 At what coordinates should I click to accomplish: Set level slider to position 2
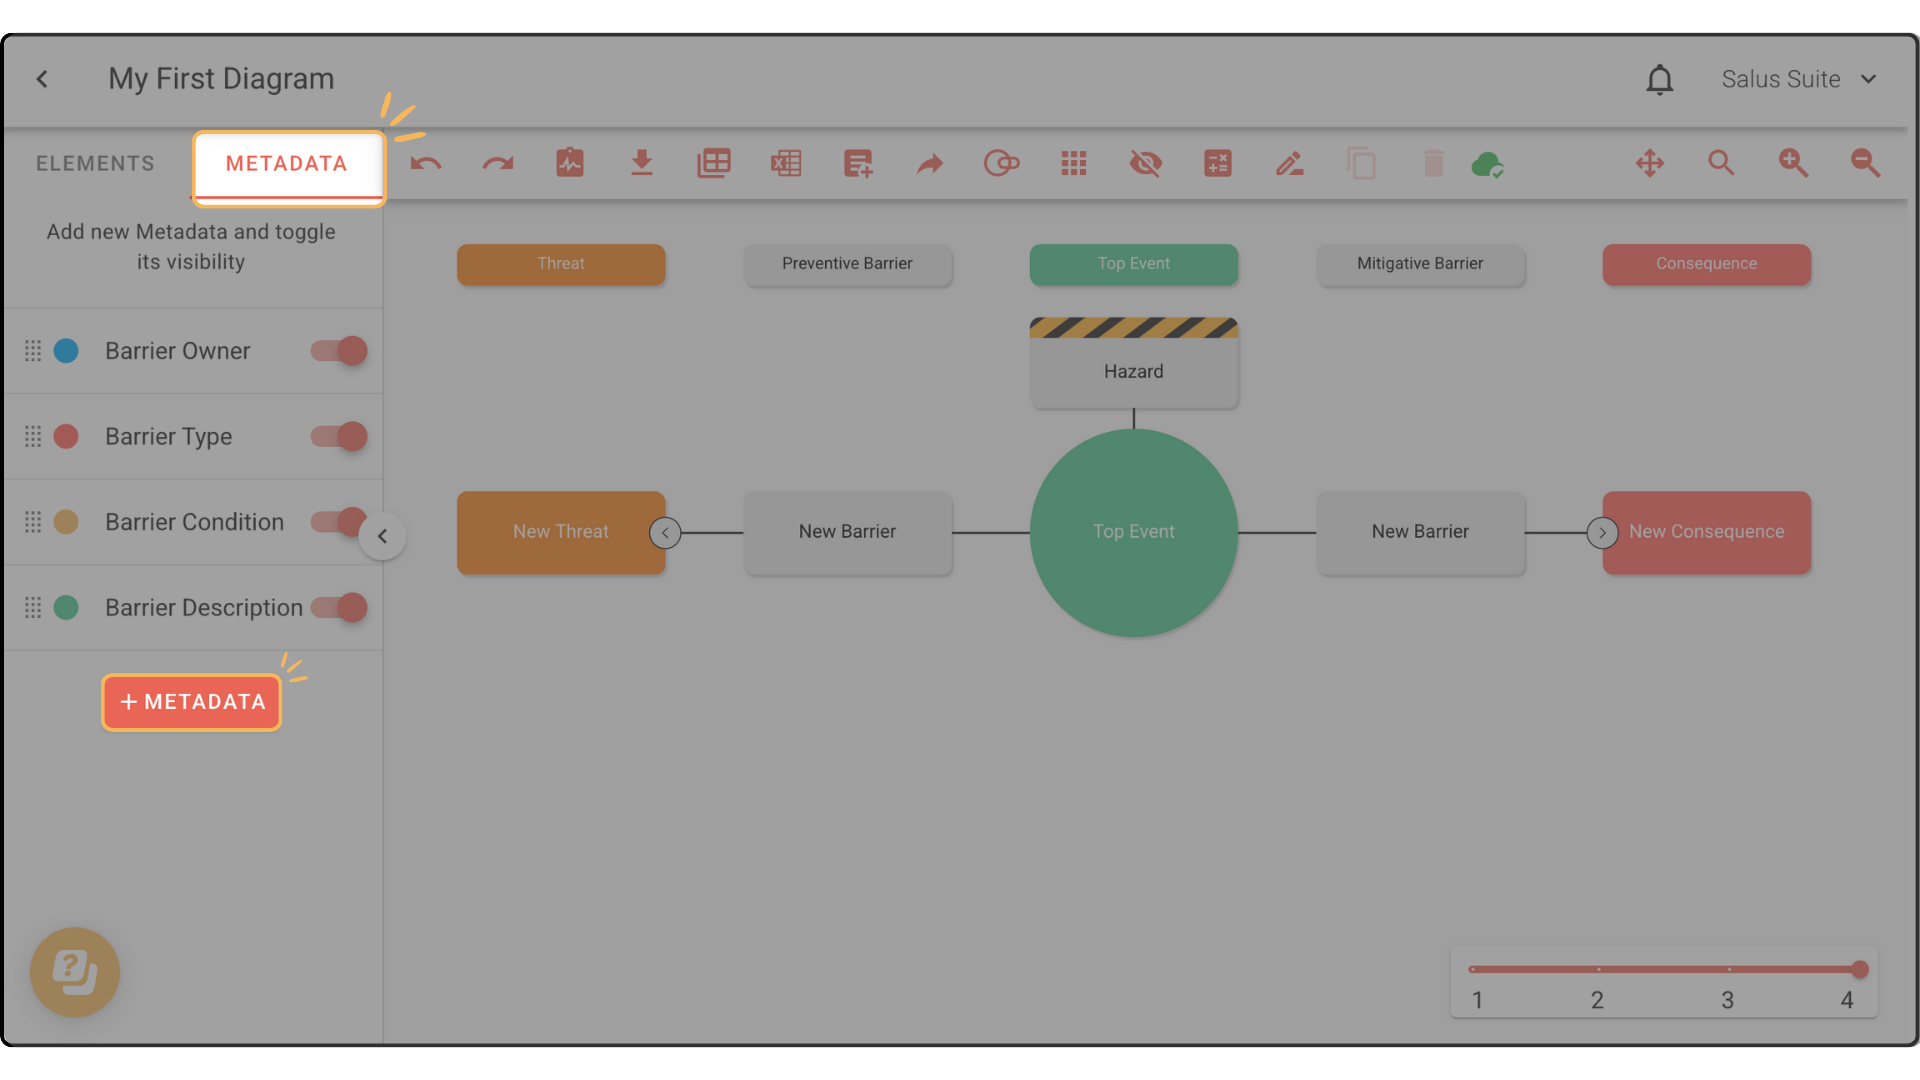click(x=1598, y=969)
